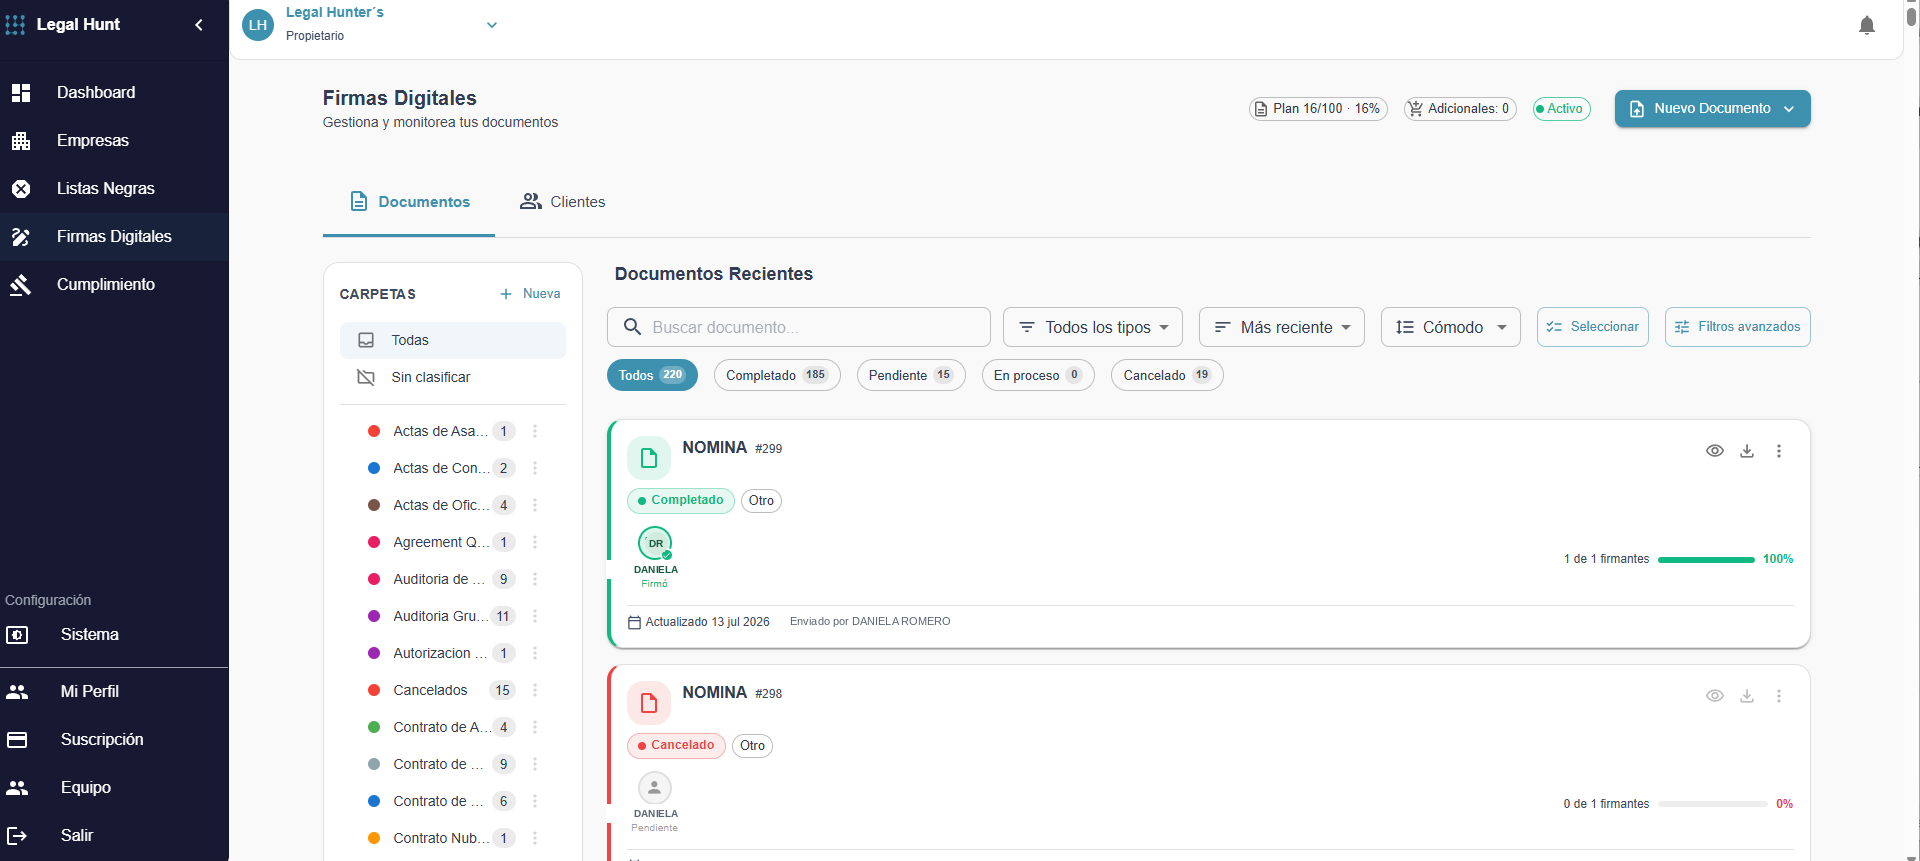
Task: Click the Otro tag on NOMINA #299
Action: point(761,501)
